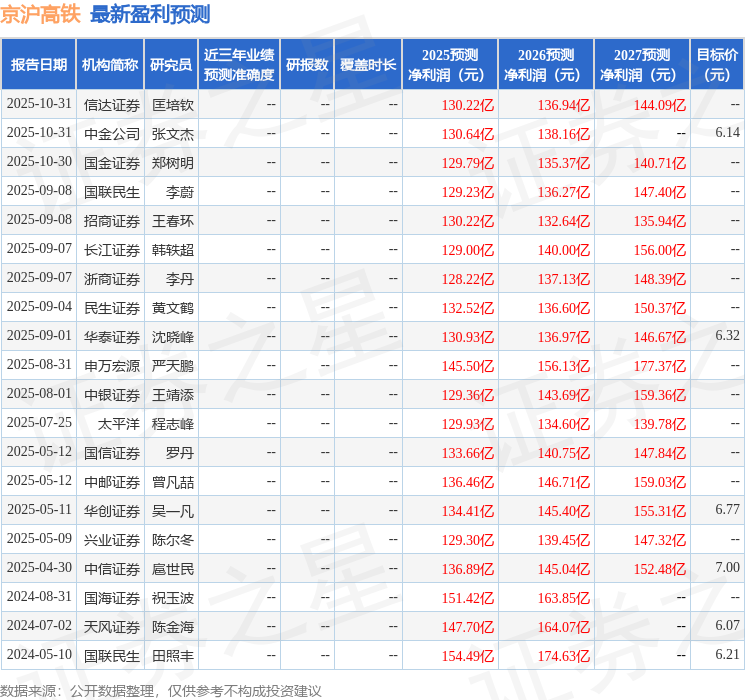
Task: Click the 2027预测净利润 column header
Action: (642, 65)
